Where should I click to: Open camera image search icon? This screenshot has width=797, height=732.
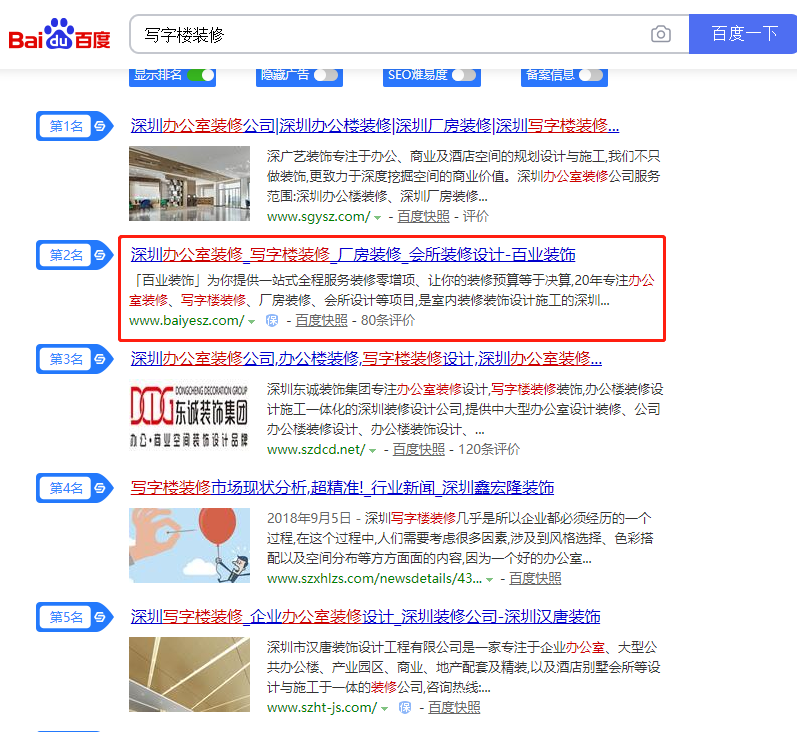tap(660, 34)
